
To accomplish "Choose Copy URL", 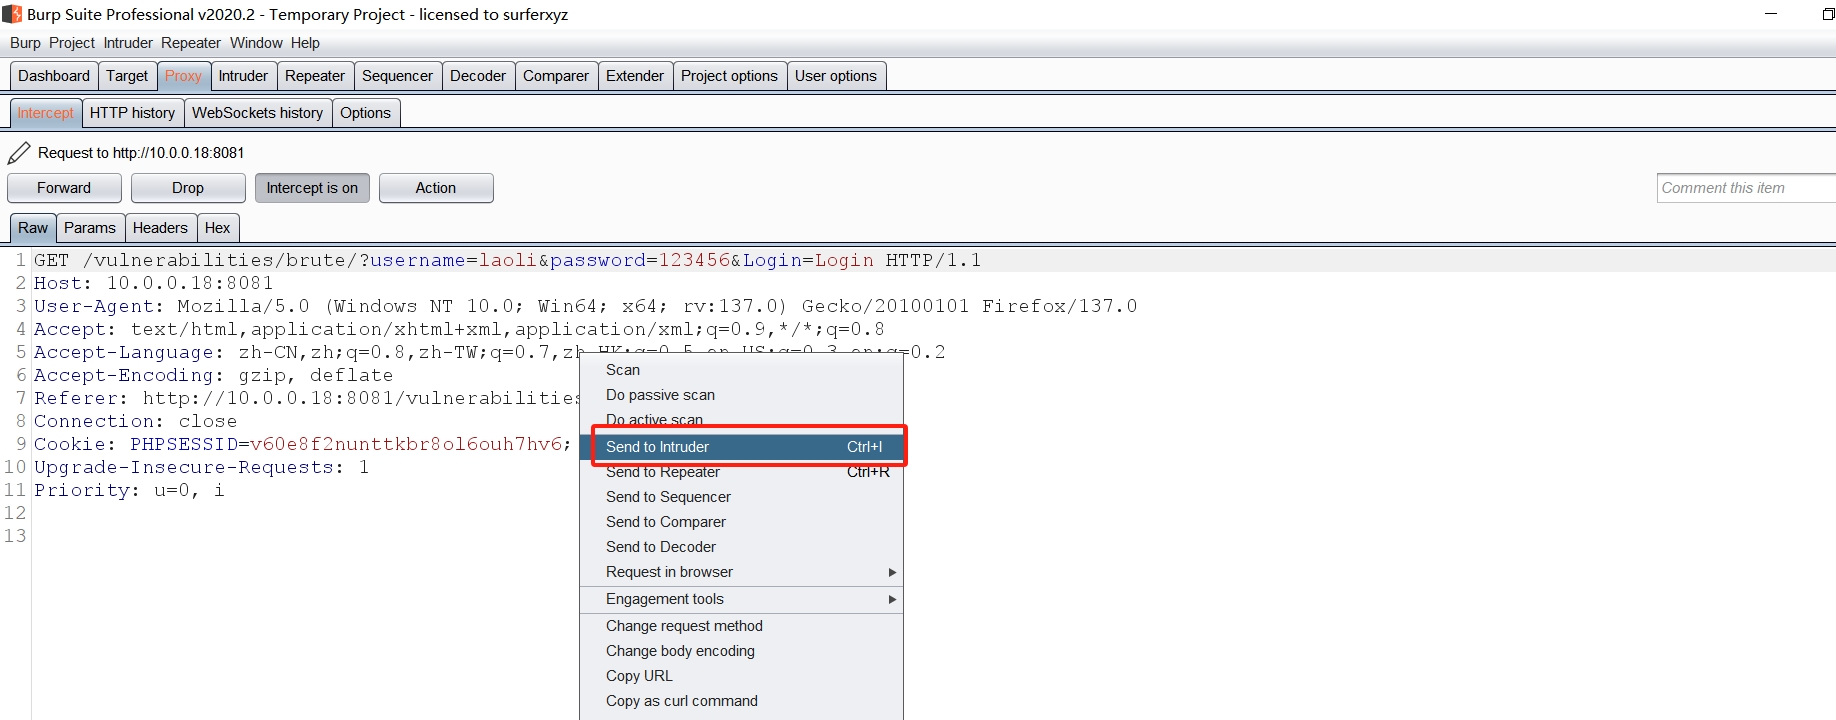I will tap(741, 676).
